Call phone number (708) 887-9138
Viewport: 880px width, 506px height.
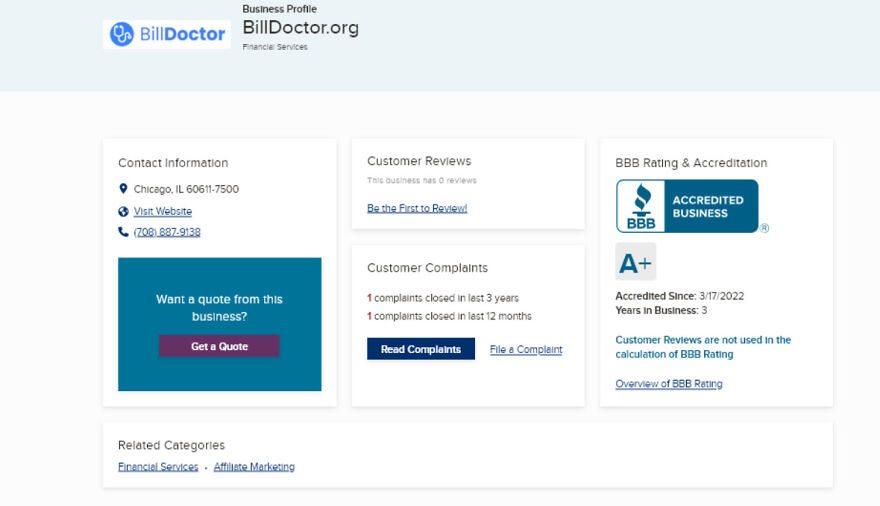pos(167,232)
